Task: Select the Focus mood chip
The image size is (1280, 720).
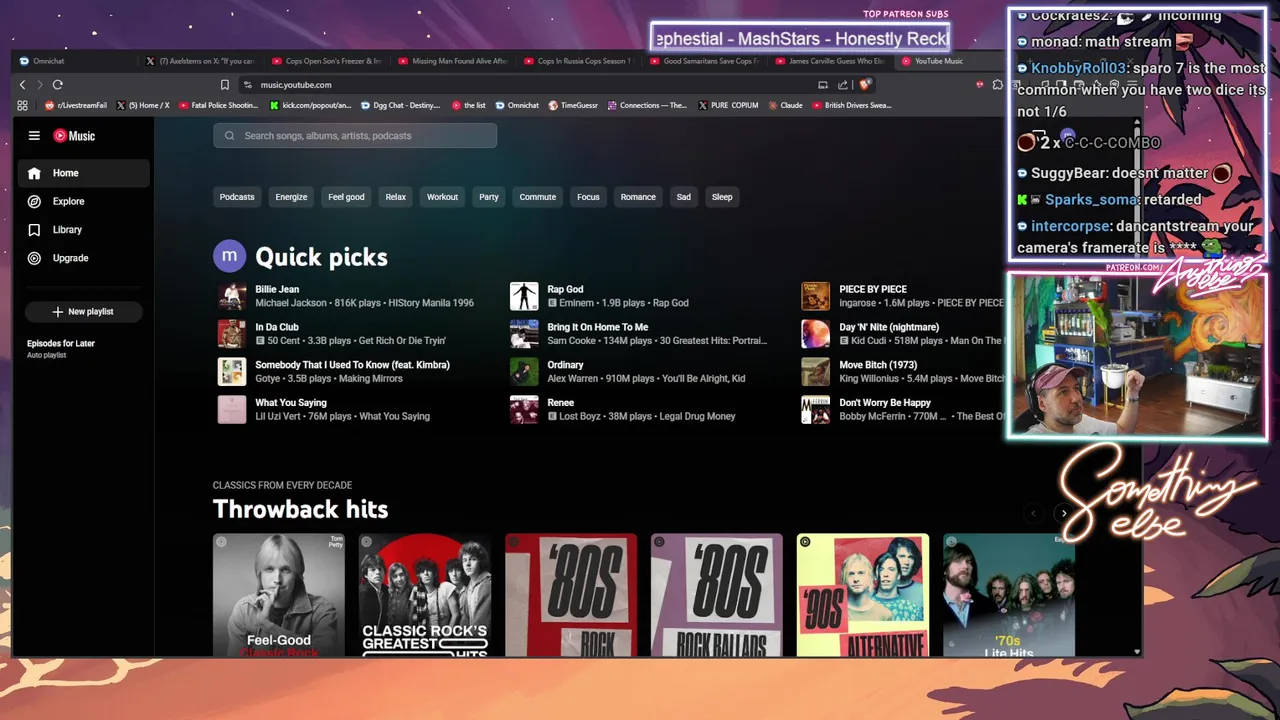Action: coord(588,197)
